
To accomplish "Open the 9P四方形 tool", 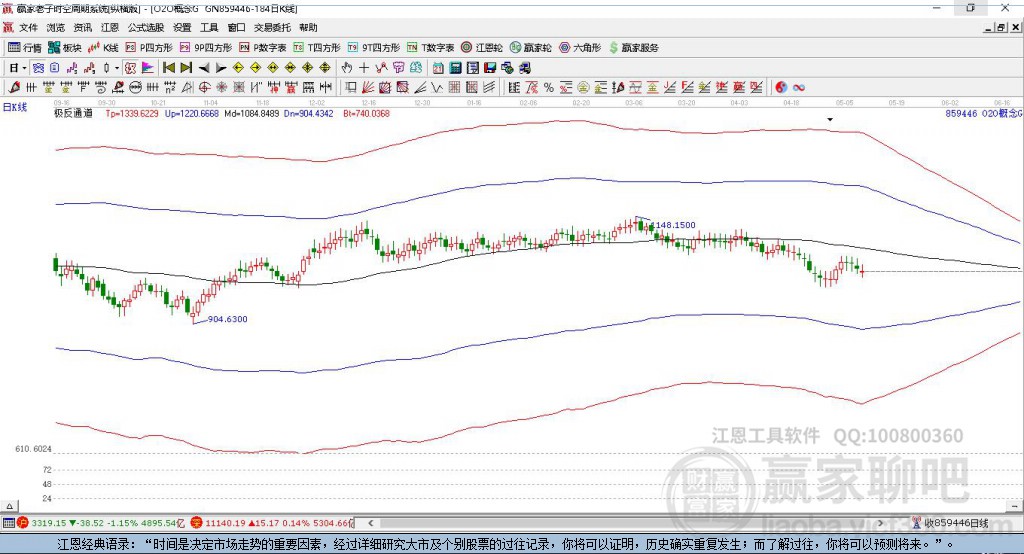I will click(x=206, y=48).
